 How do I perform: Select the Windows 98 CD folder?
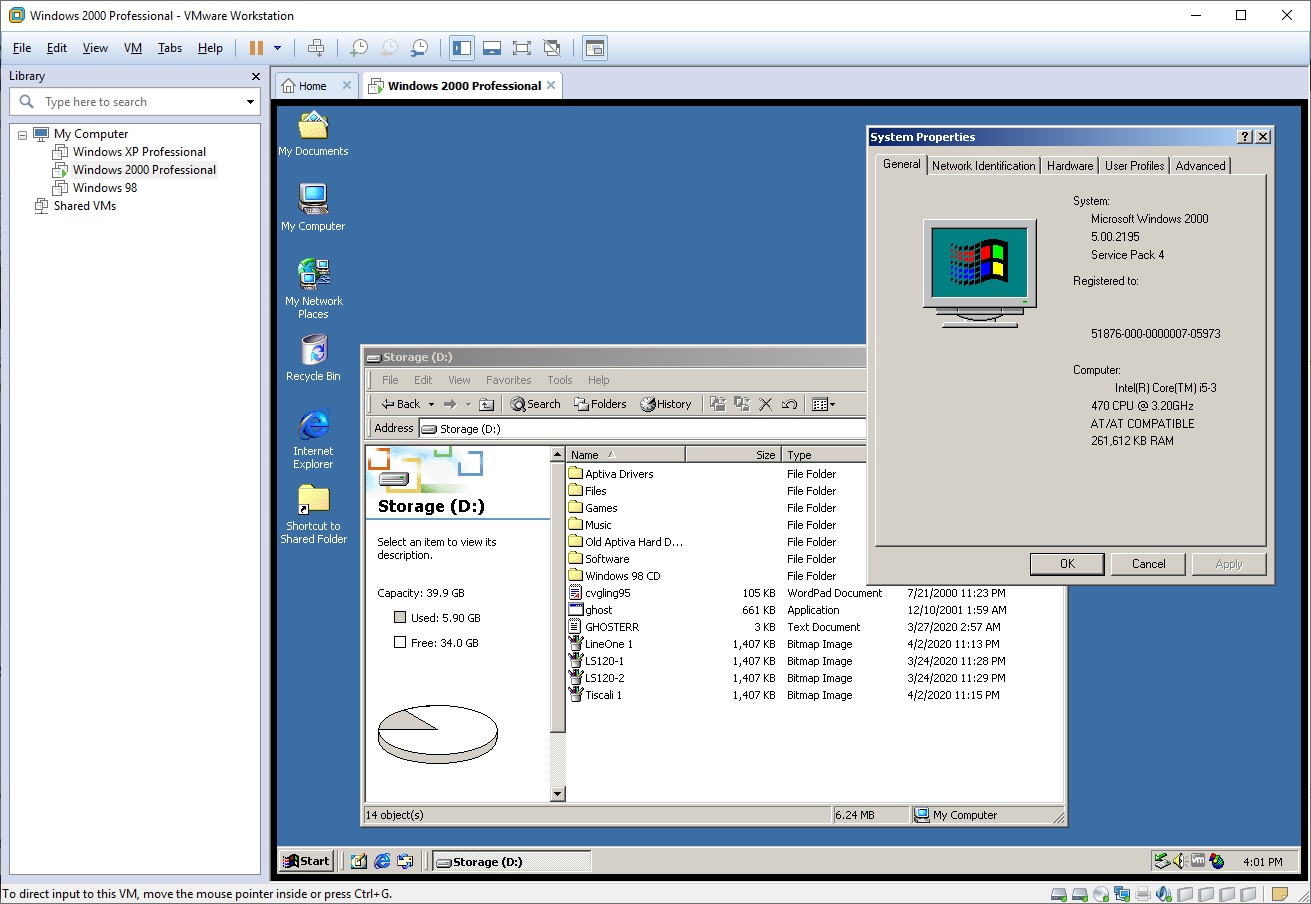point(615,576)
